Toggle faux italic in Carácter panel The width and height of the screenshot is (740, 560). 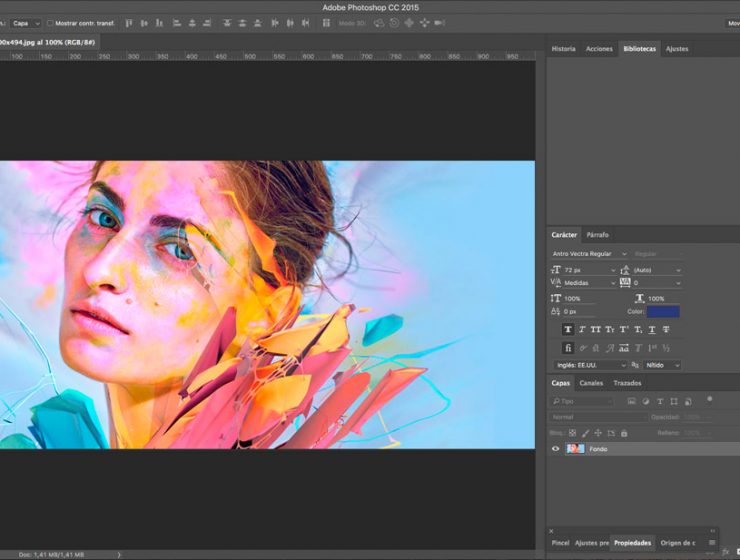[582, 329]
